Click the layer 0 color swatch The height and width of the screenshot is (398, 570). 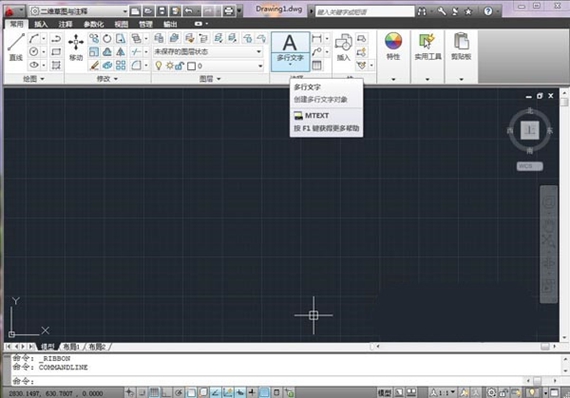pos(192,66)
